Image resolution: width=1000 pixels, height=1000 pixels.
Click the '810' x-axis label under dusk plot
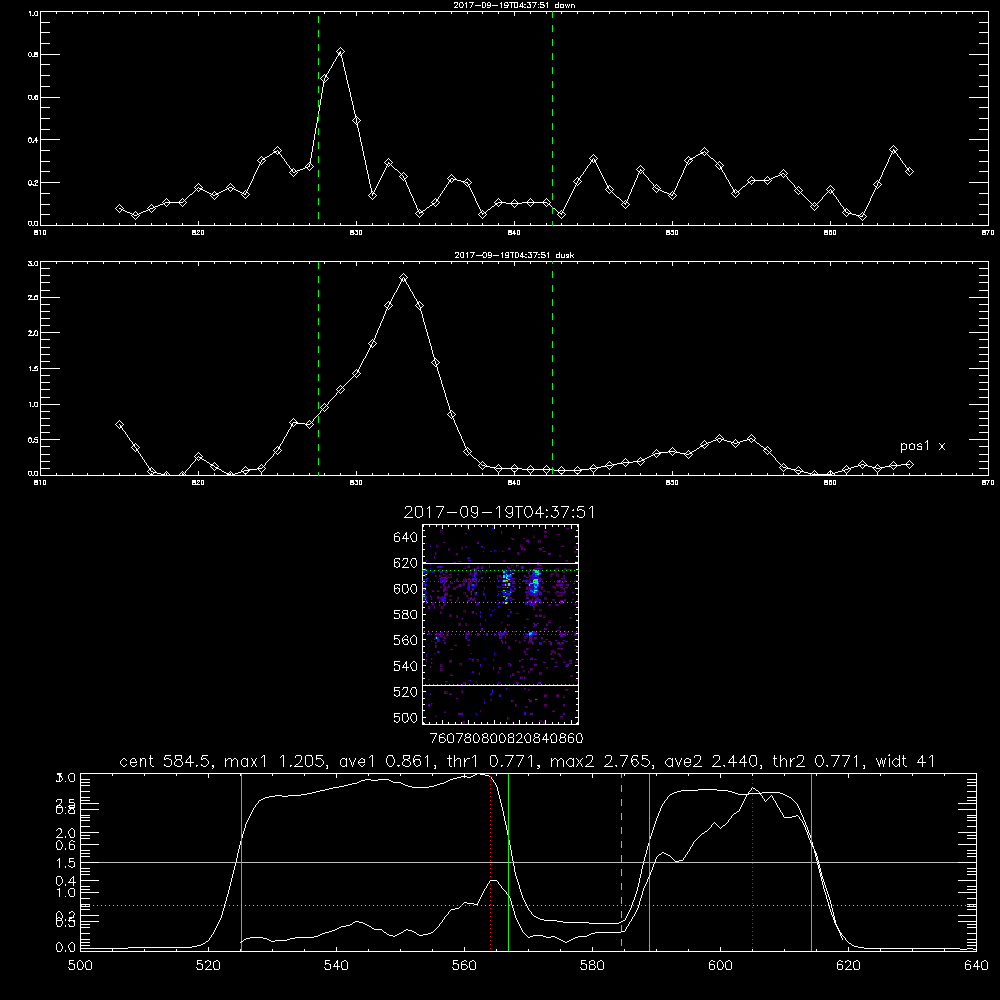40,483
